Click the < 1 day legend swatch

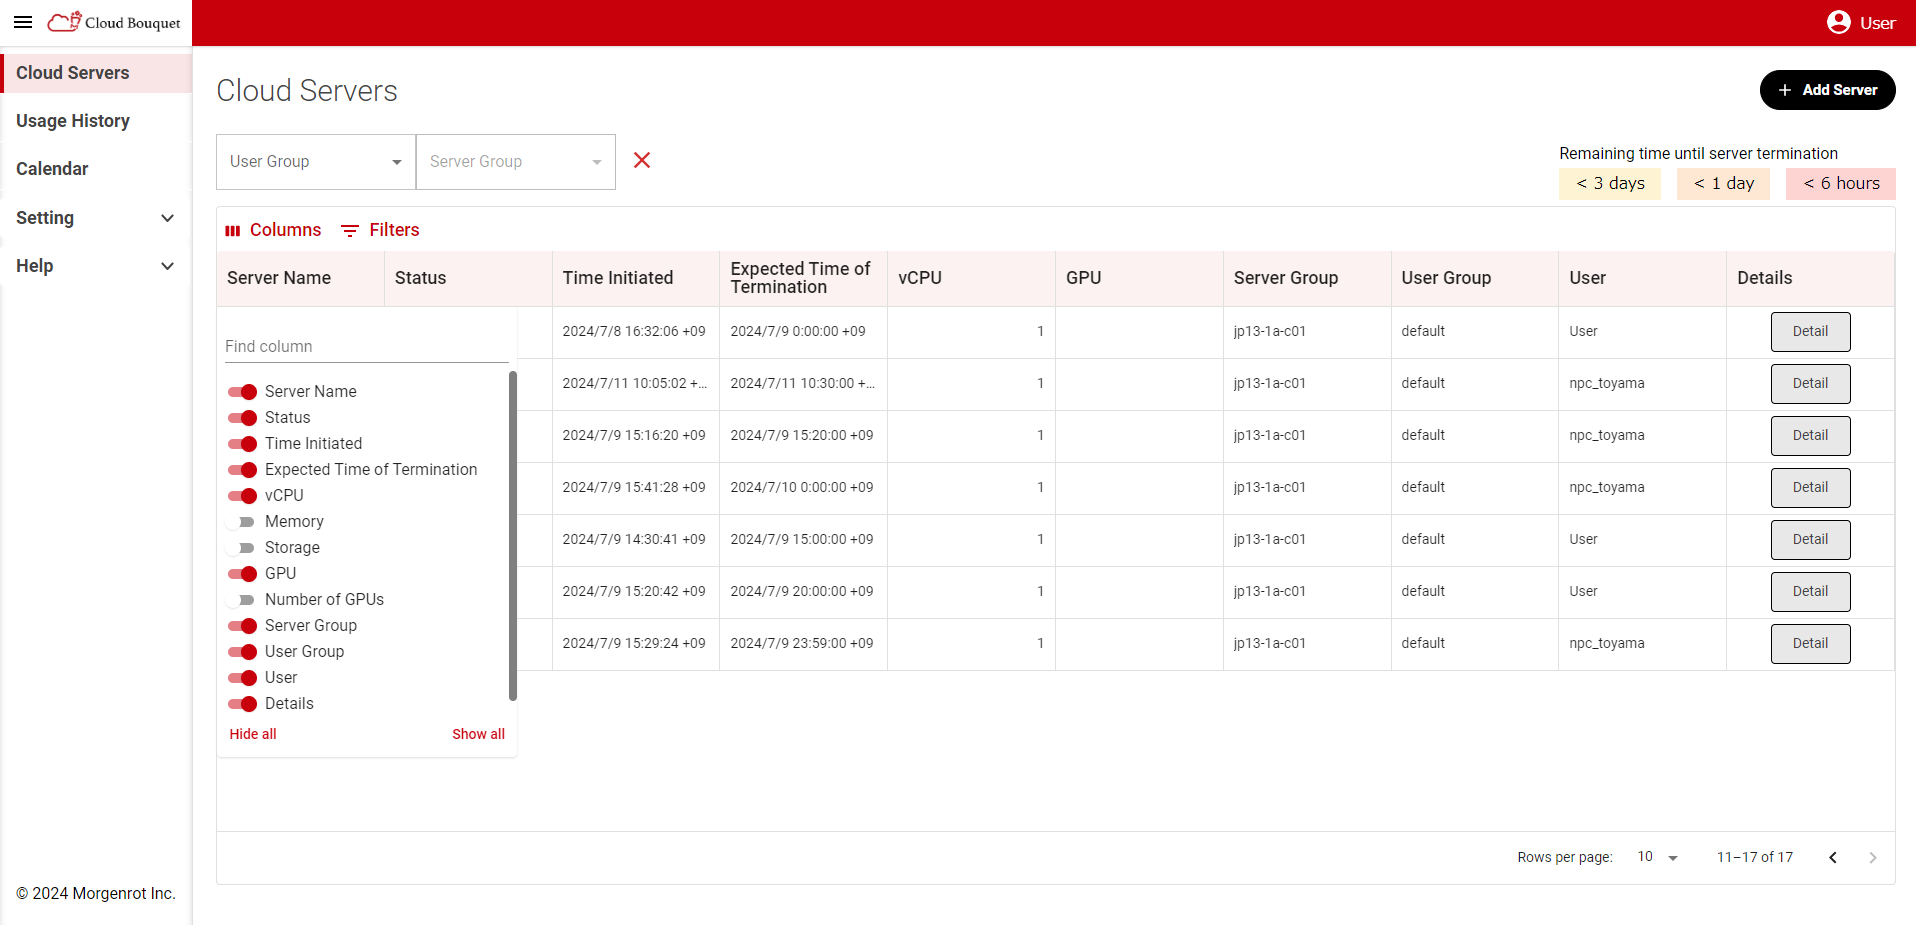point(1724,183)
